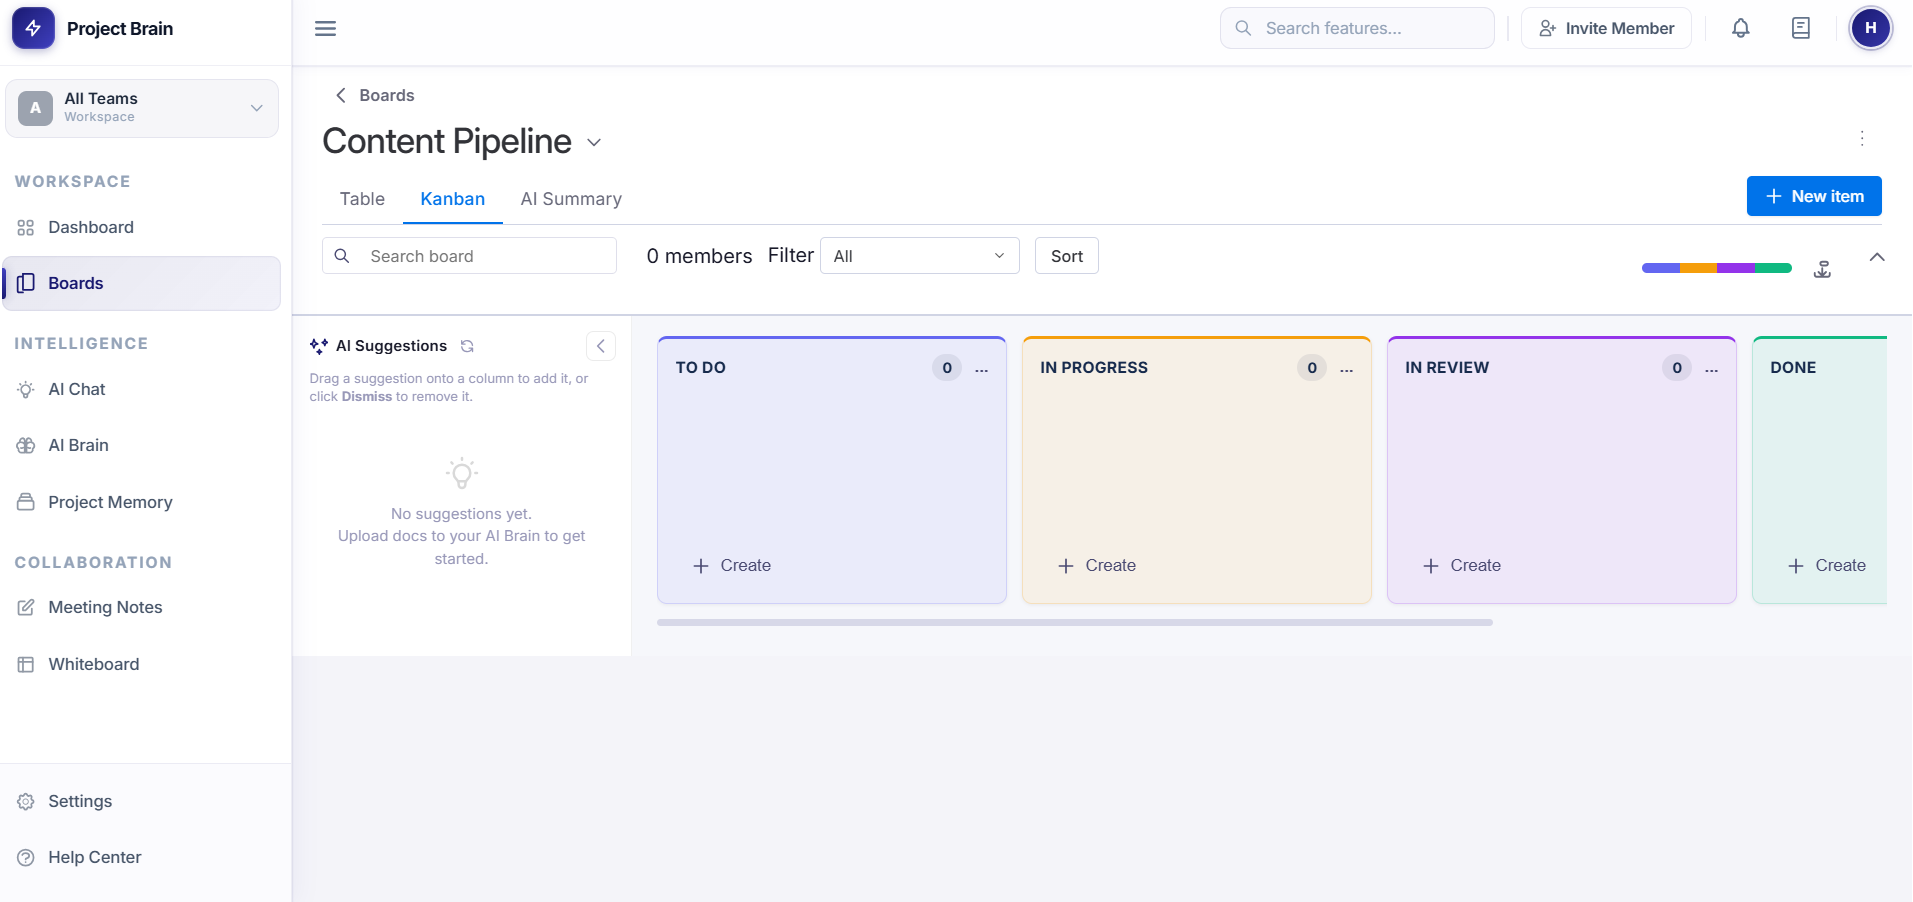Click the lightbulb in empty suggestions
Screen dimensions: 1913x902
[462, 473]
